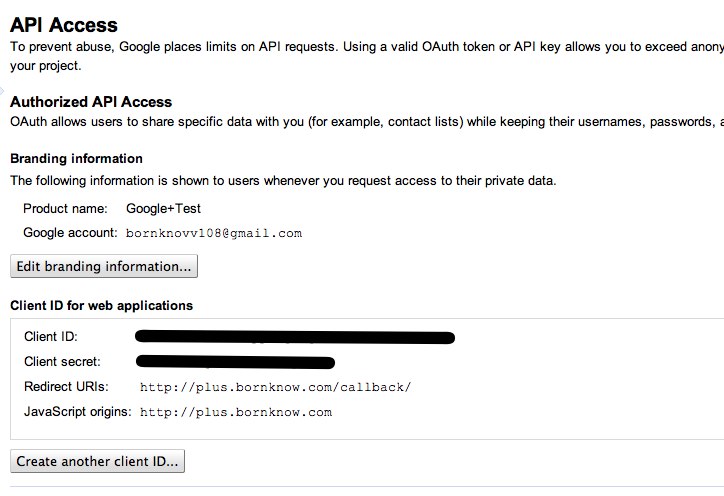Click the API Access page heading

(64, 25)
